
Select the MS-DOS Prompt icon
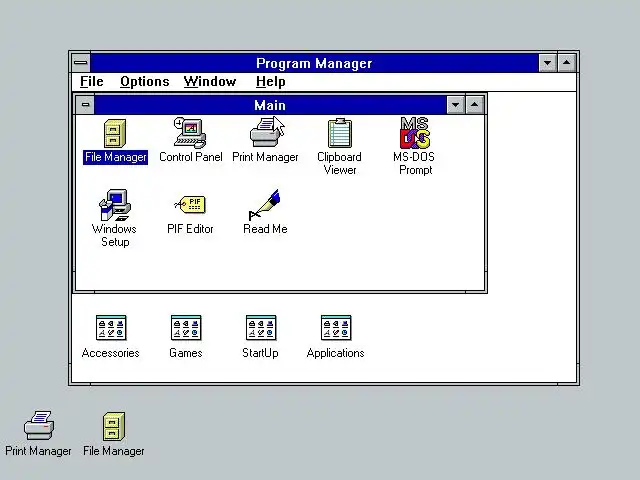click(415, 133)
